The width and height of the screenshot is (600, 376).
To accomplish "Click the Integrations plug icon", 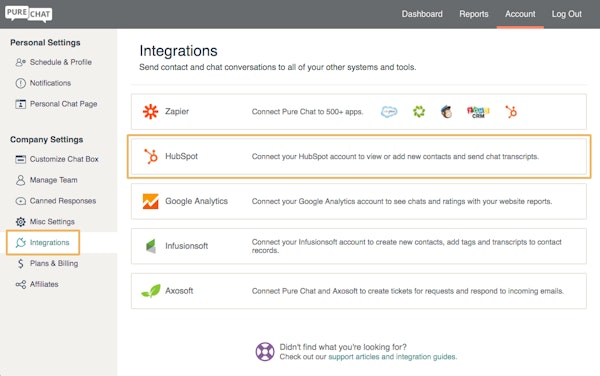I will tap(20, 243).
